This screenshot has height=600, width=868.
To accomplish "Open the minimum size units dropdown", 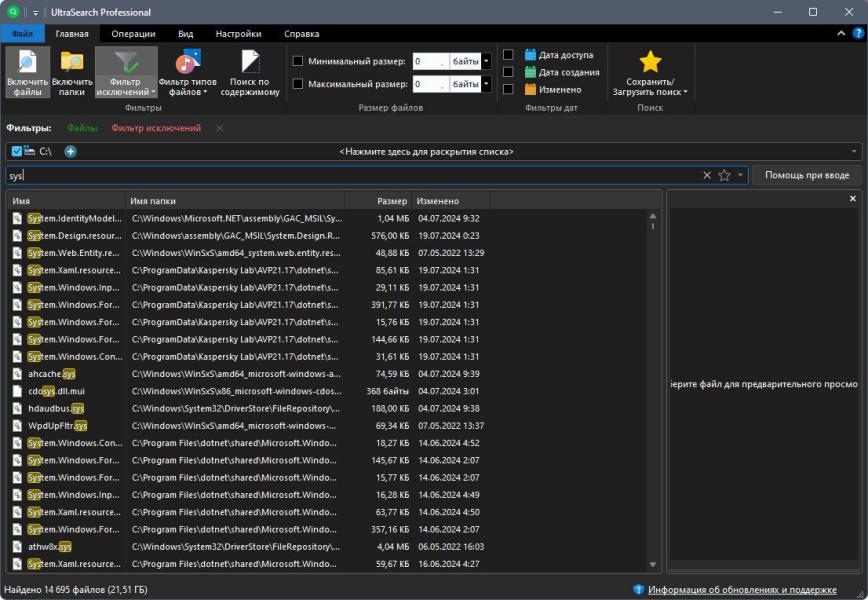I will (486, 61).
